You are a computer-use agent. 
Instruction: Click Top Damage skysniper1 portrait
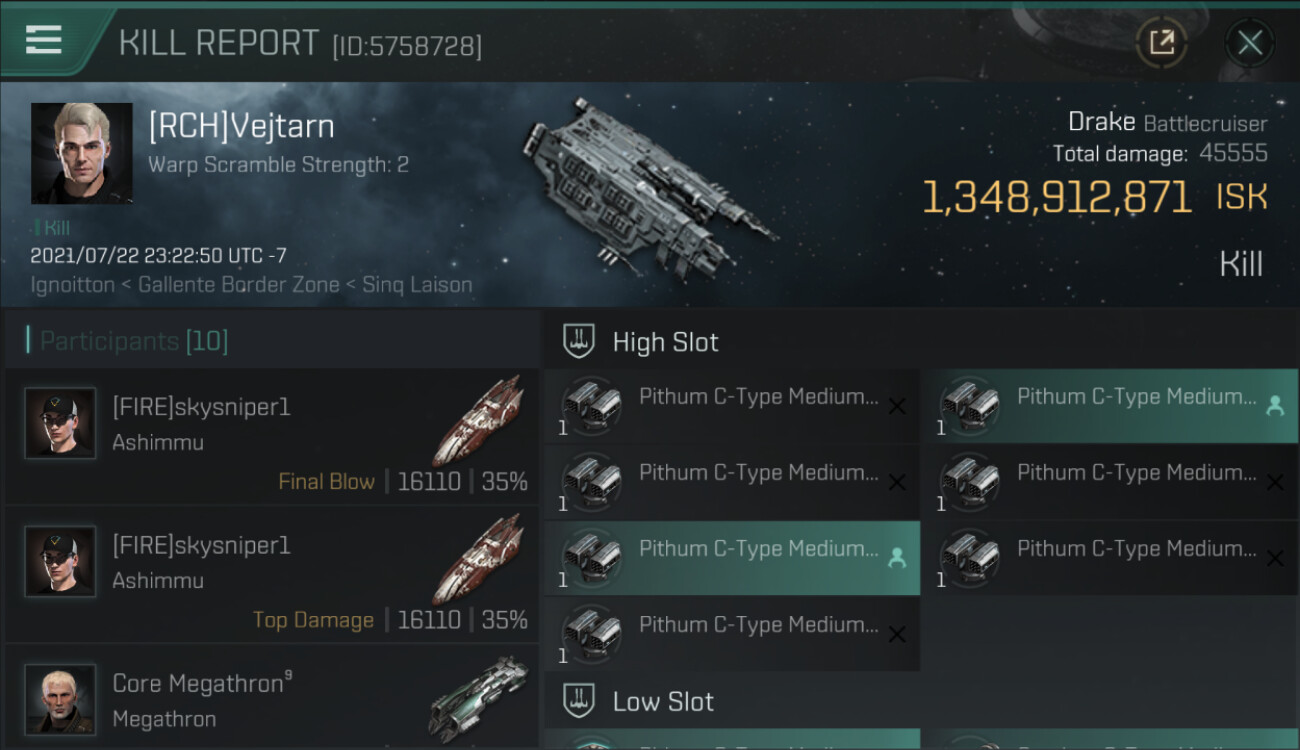60,562
